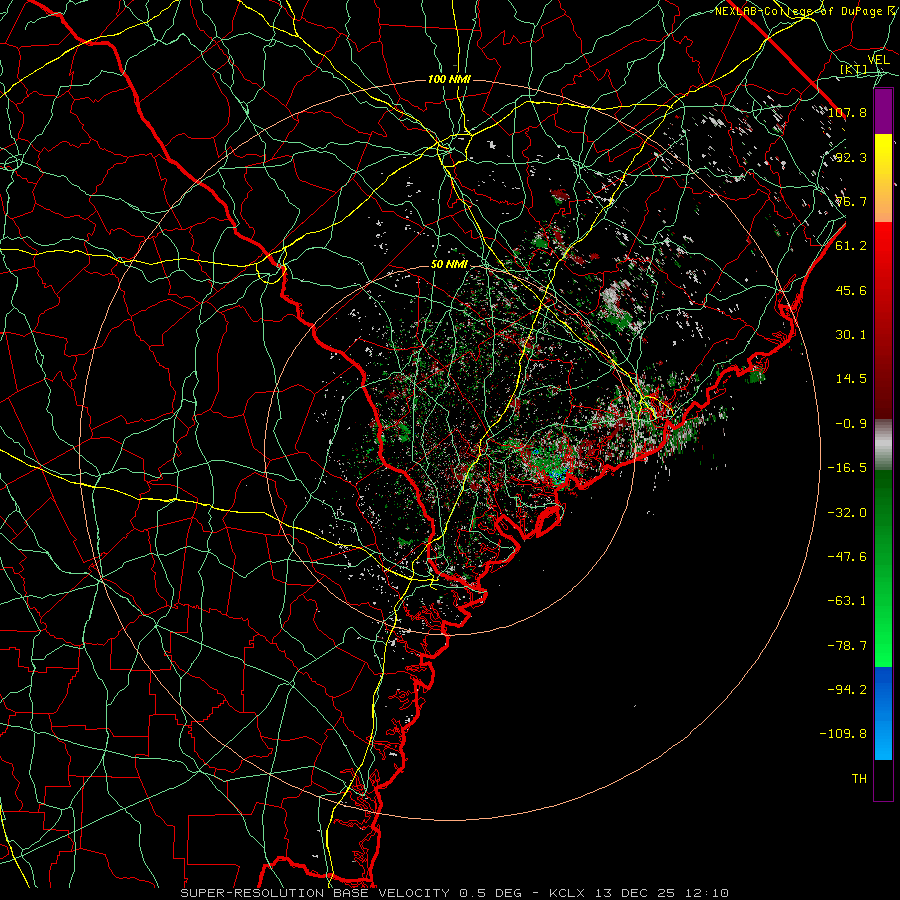This screenshot has width=900, height=900.
Task: Click the -109.8 velocity legend value
Action: point(843,734)
